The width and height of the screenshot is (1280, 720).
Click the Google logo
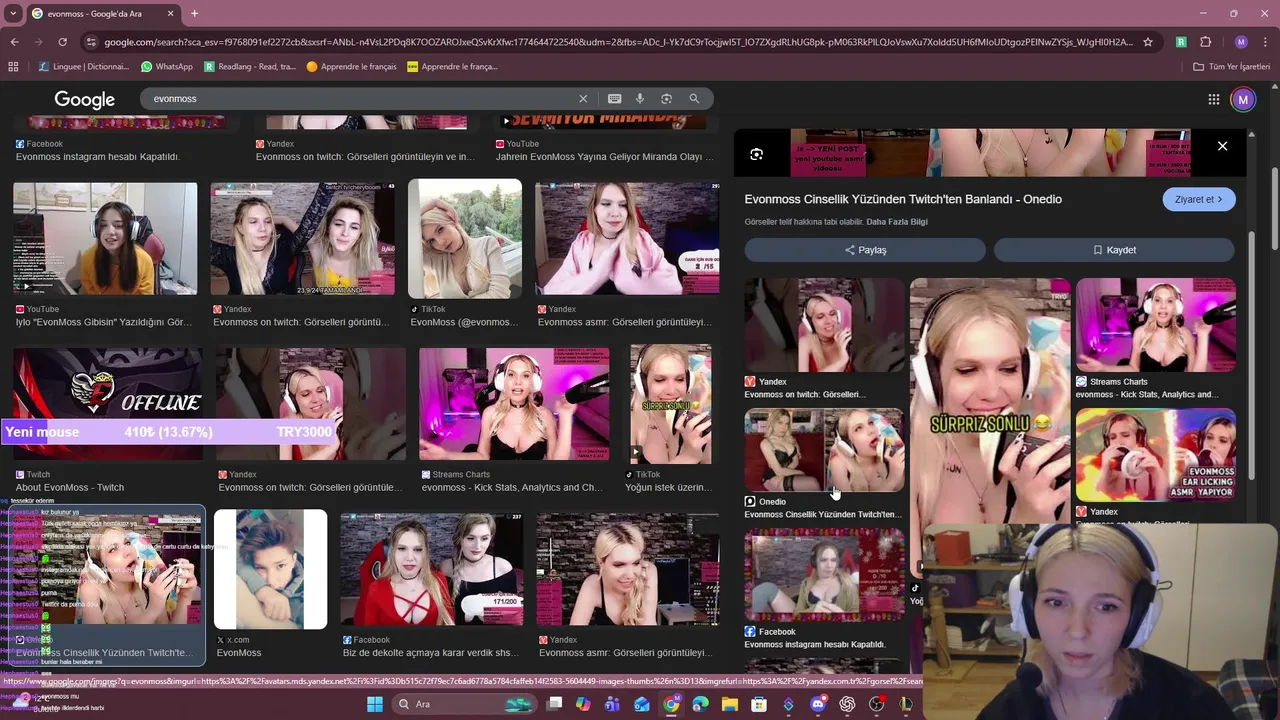coord(85,99)
